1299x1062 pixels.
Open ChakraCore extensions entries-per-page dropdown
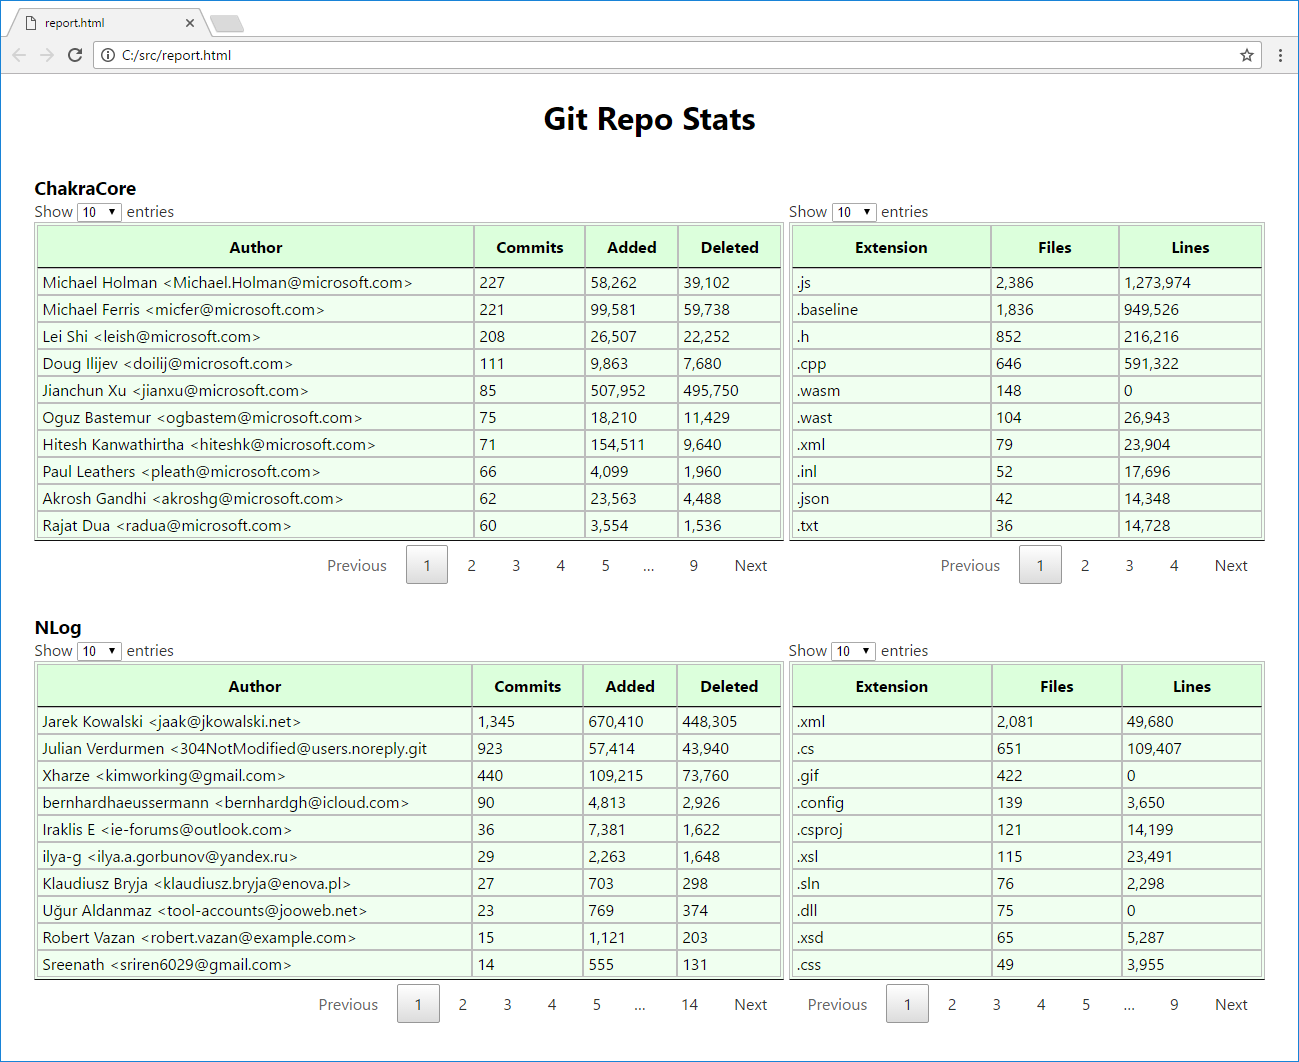(854, 212)
